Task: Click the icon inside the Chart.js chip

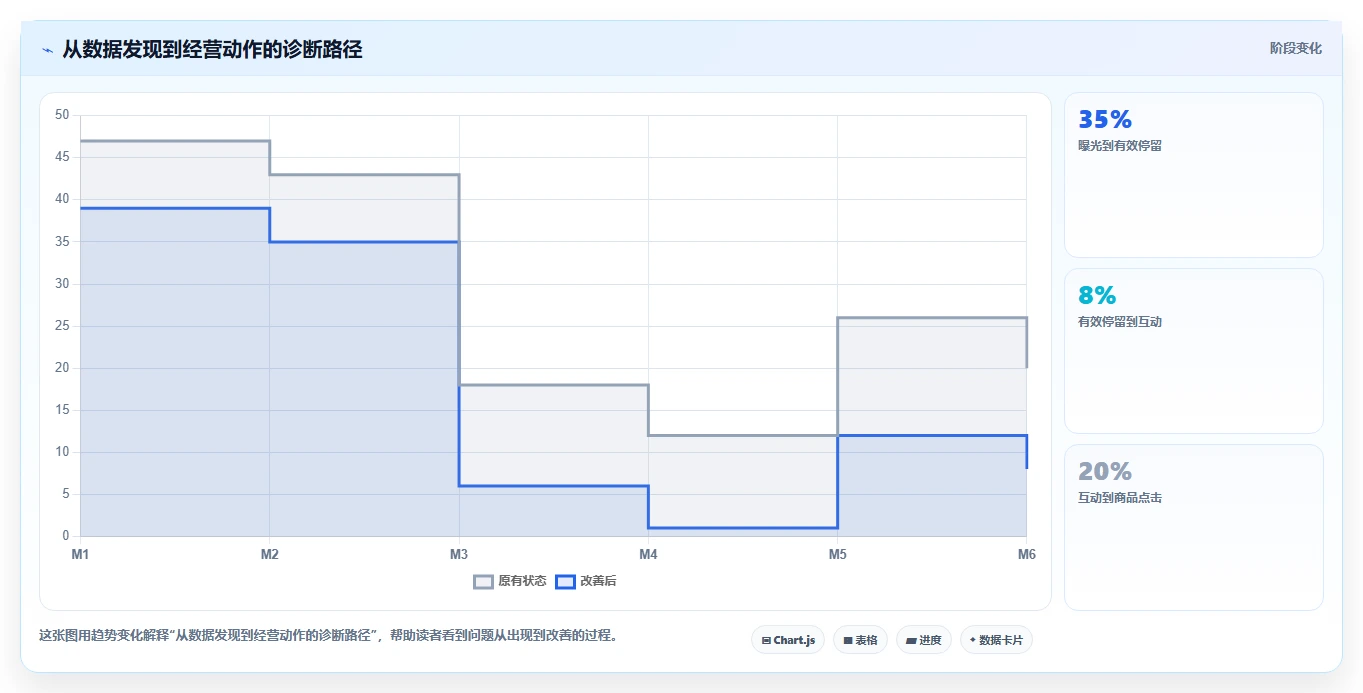Action: pyautogui.click(x=766, y=640)
